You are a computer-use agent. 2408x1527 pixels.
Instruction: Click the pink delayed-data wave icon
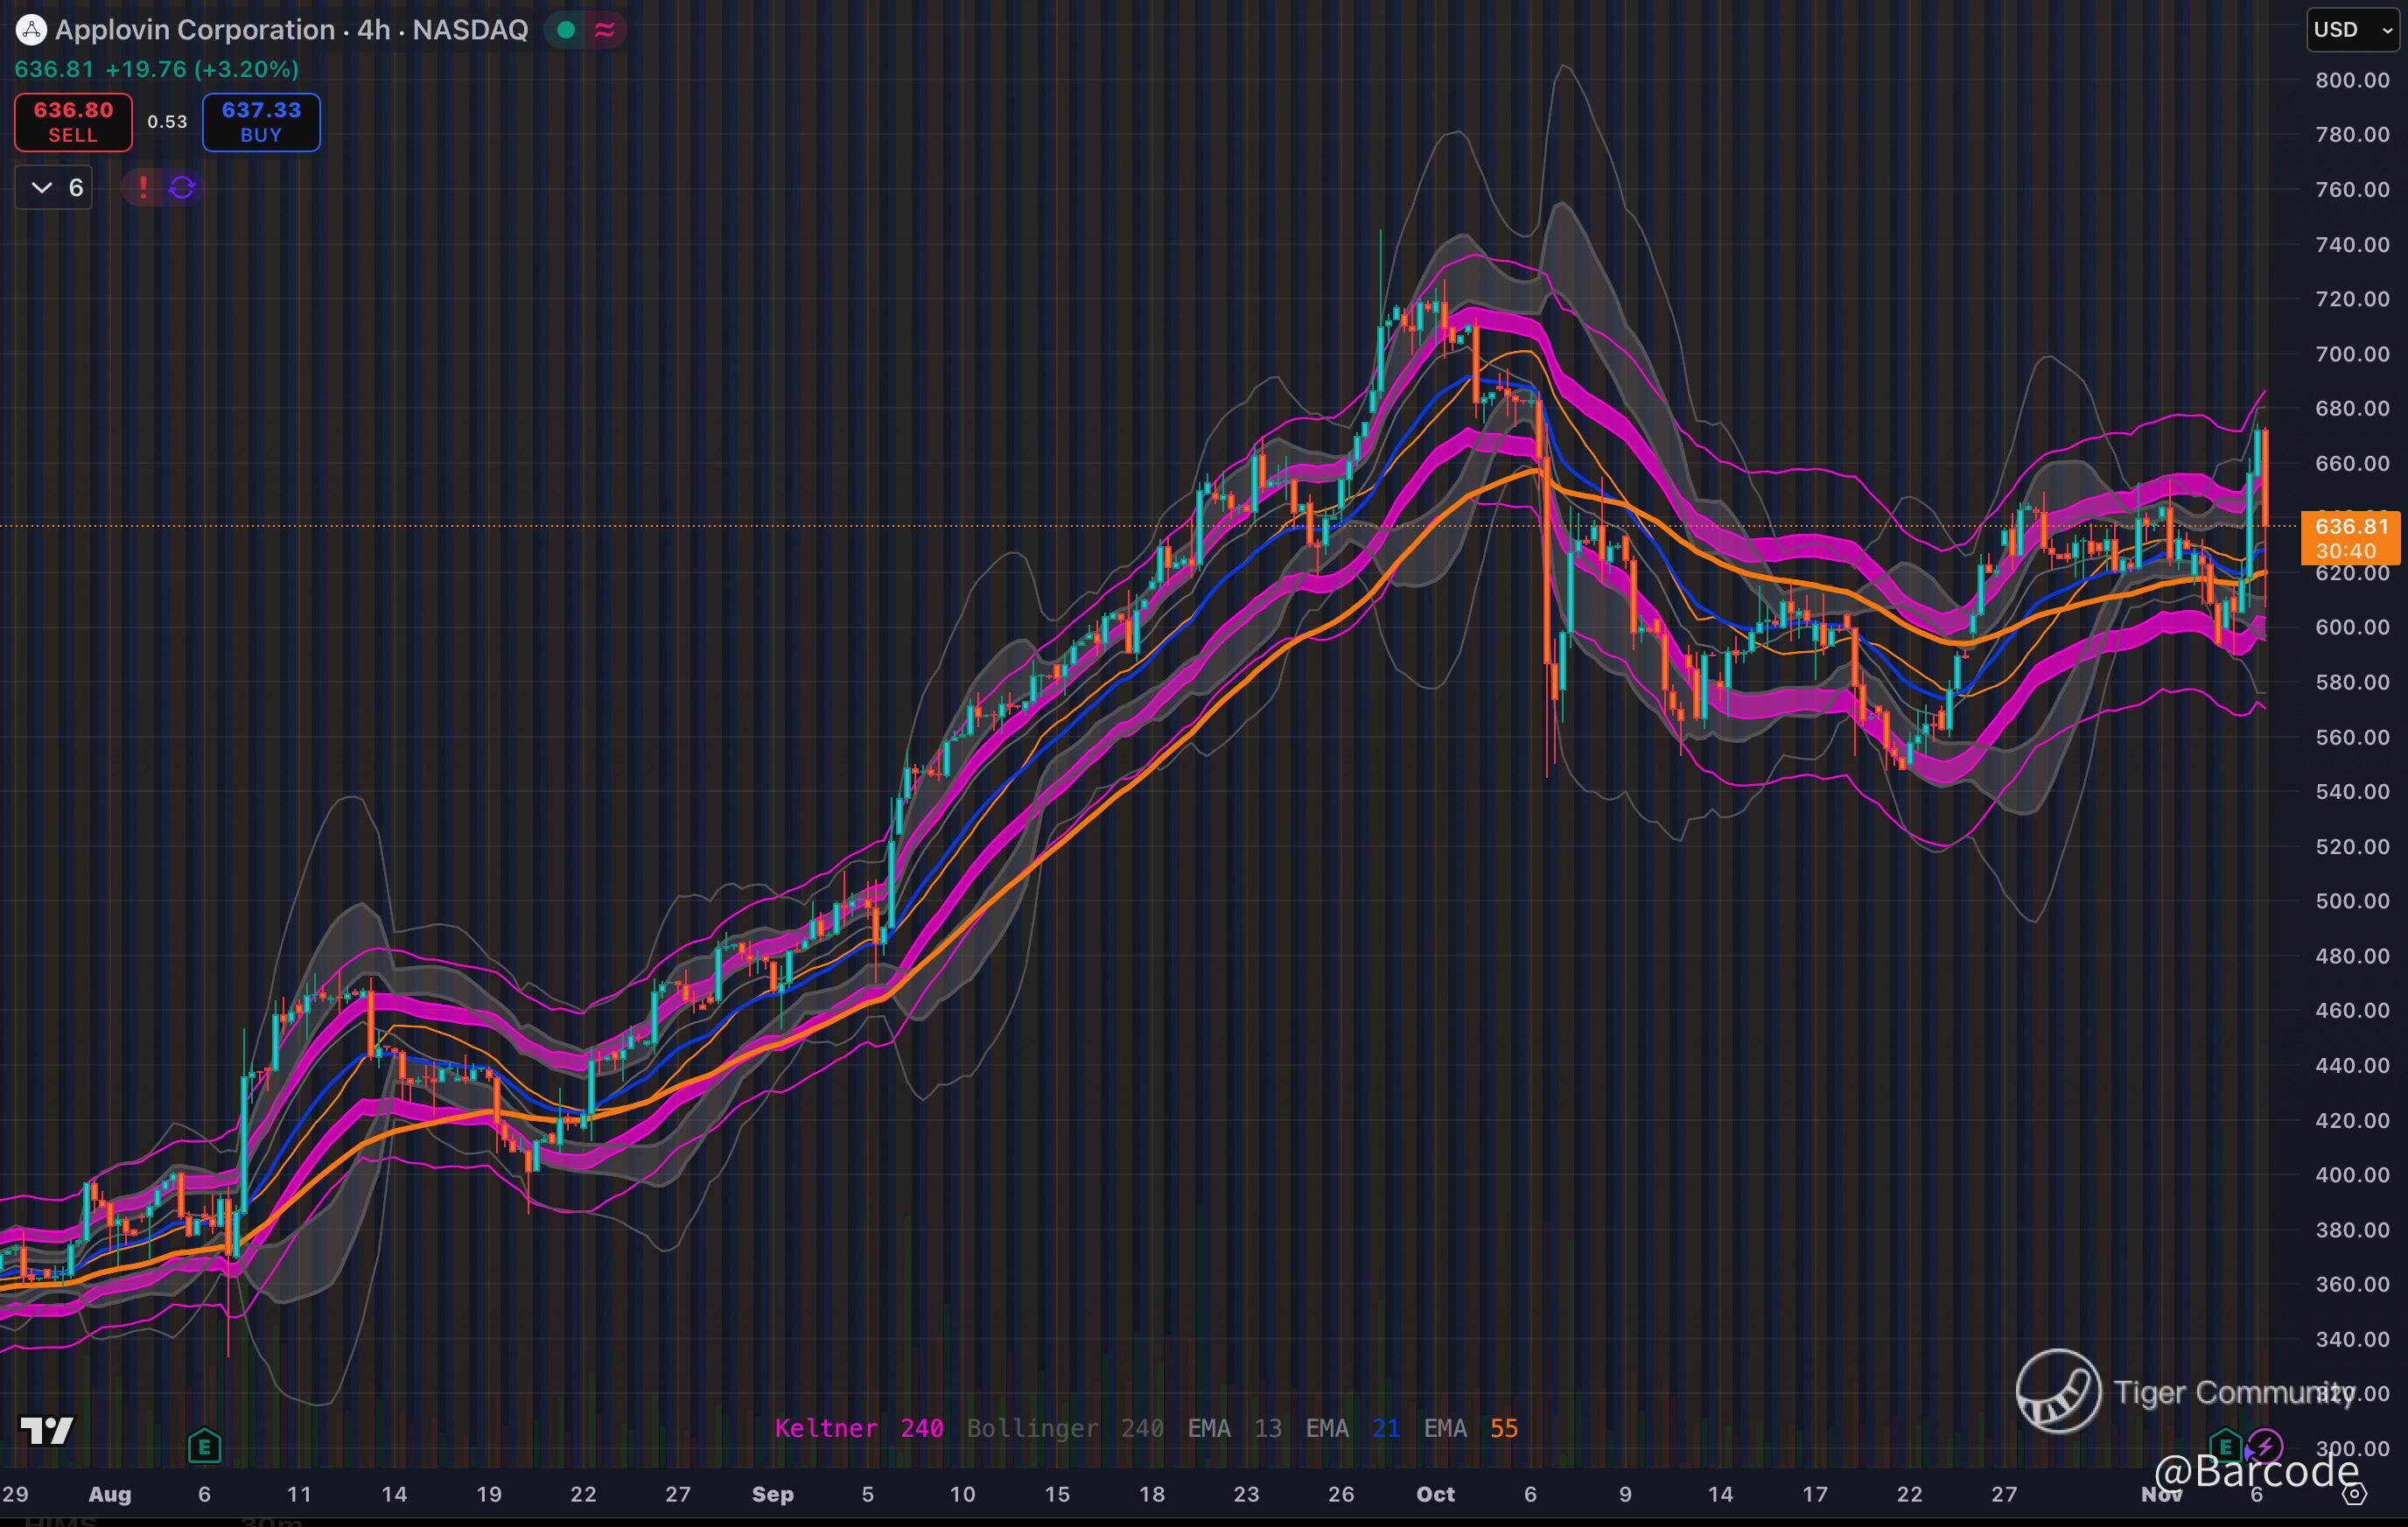pos(604,30)
